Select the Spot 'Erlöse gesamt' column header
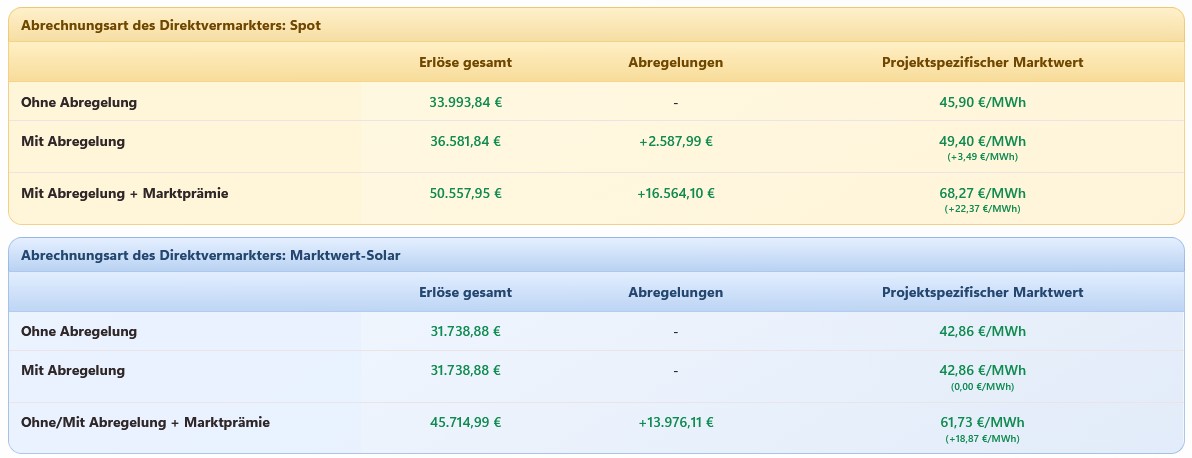This screenshot has width=1192, height=458. pyautogui.click(x=465, y=62)
